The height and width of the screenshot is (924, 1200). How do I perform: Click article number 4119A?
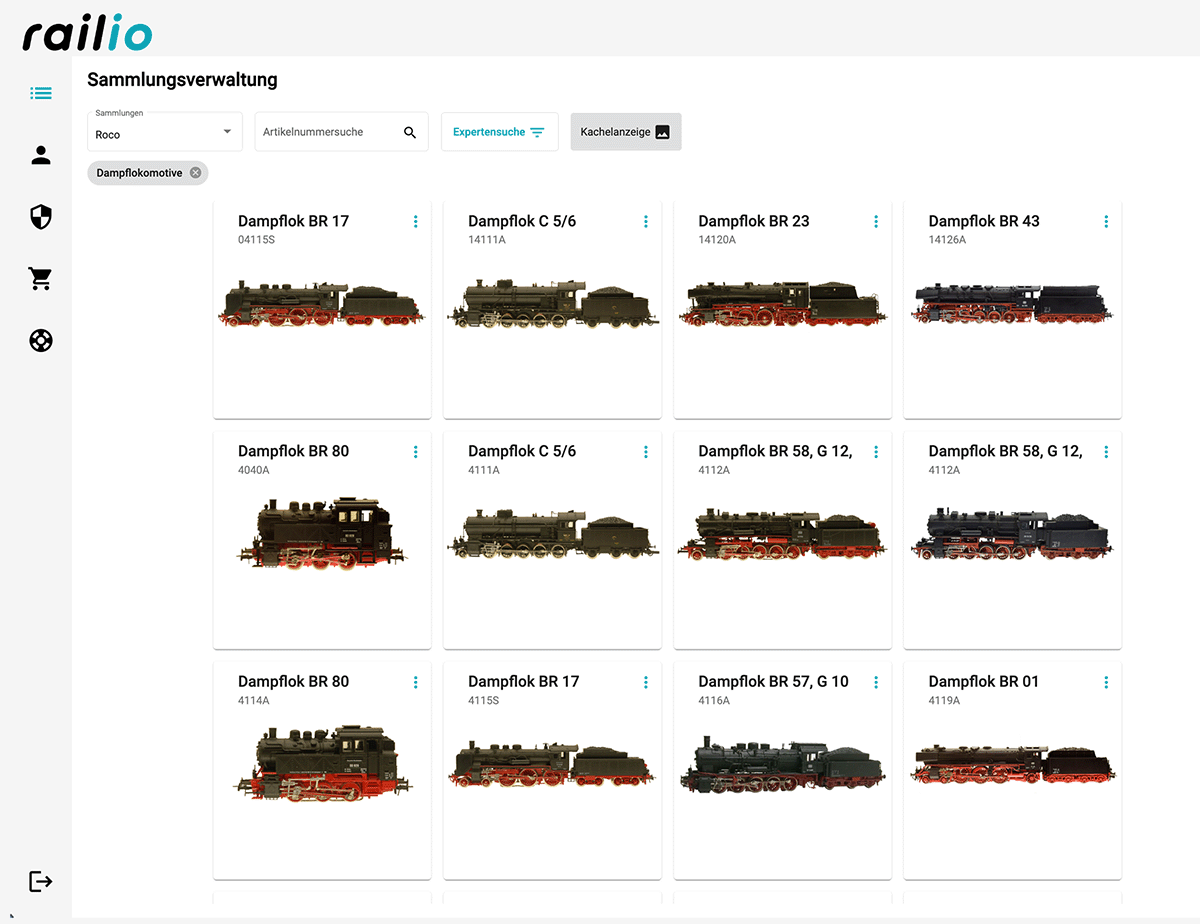coord(944,700)
